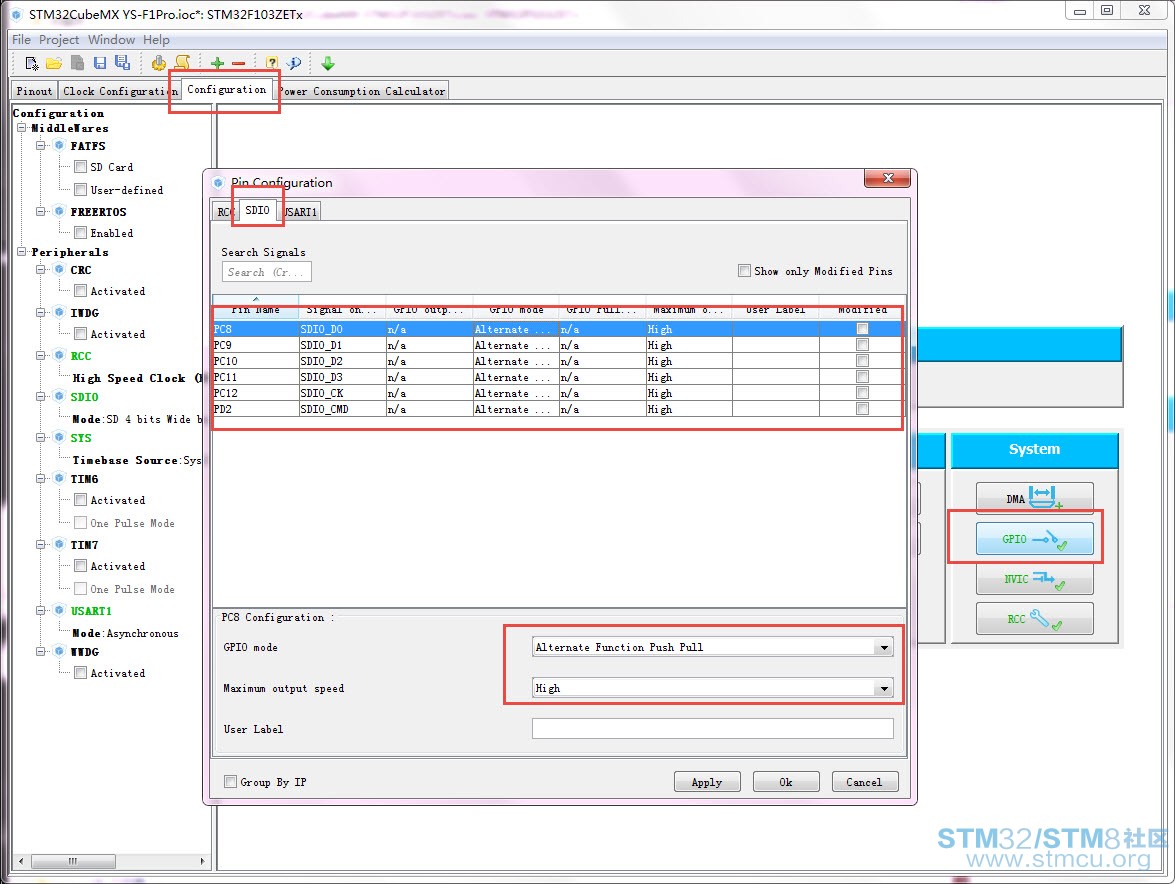Tick Modified checkbox for PC9 row

[863, 345]
